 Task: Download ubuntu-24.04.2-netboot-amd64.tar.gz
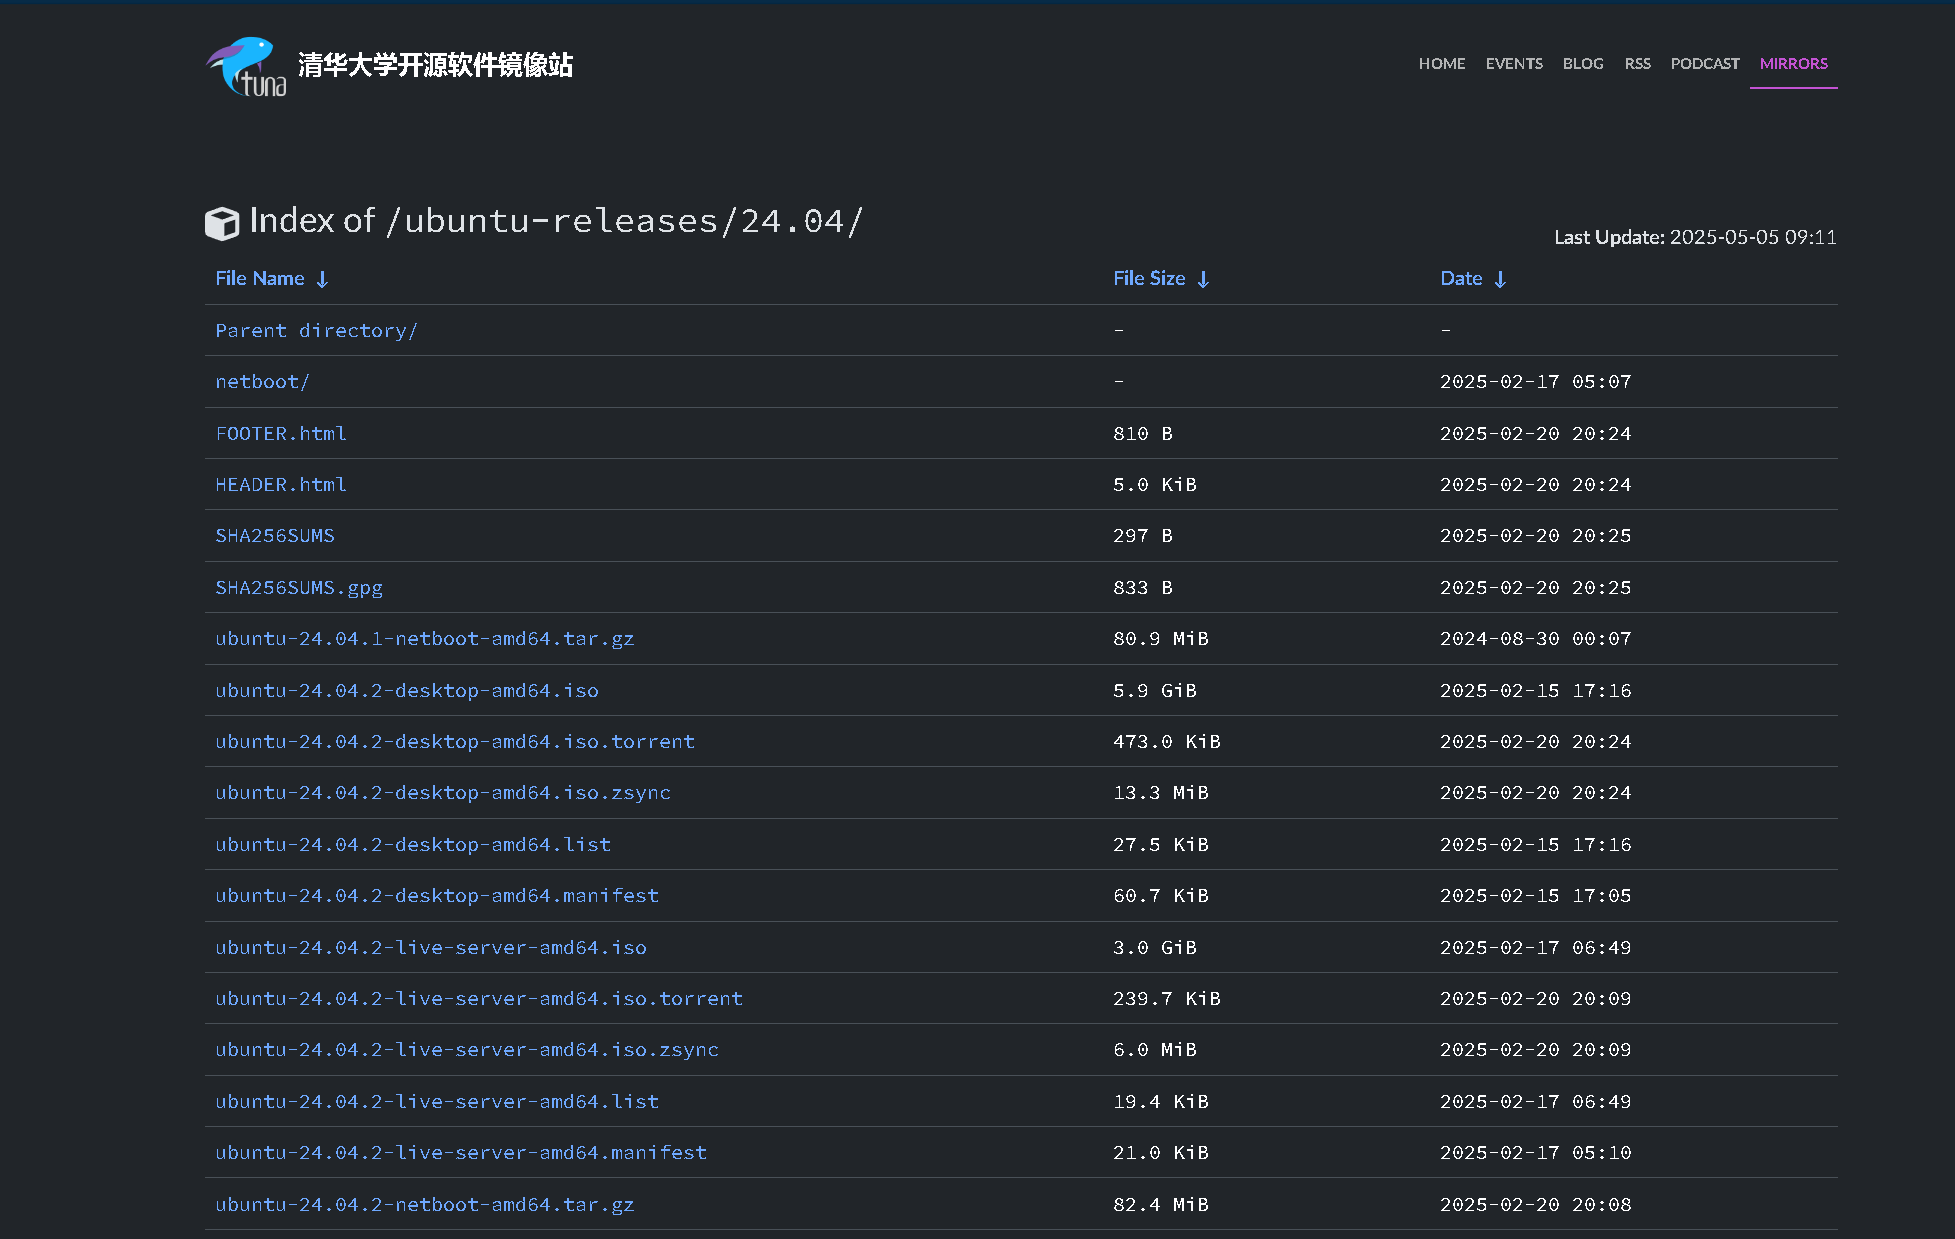click(x=425, y=1205)
